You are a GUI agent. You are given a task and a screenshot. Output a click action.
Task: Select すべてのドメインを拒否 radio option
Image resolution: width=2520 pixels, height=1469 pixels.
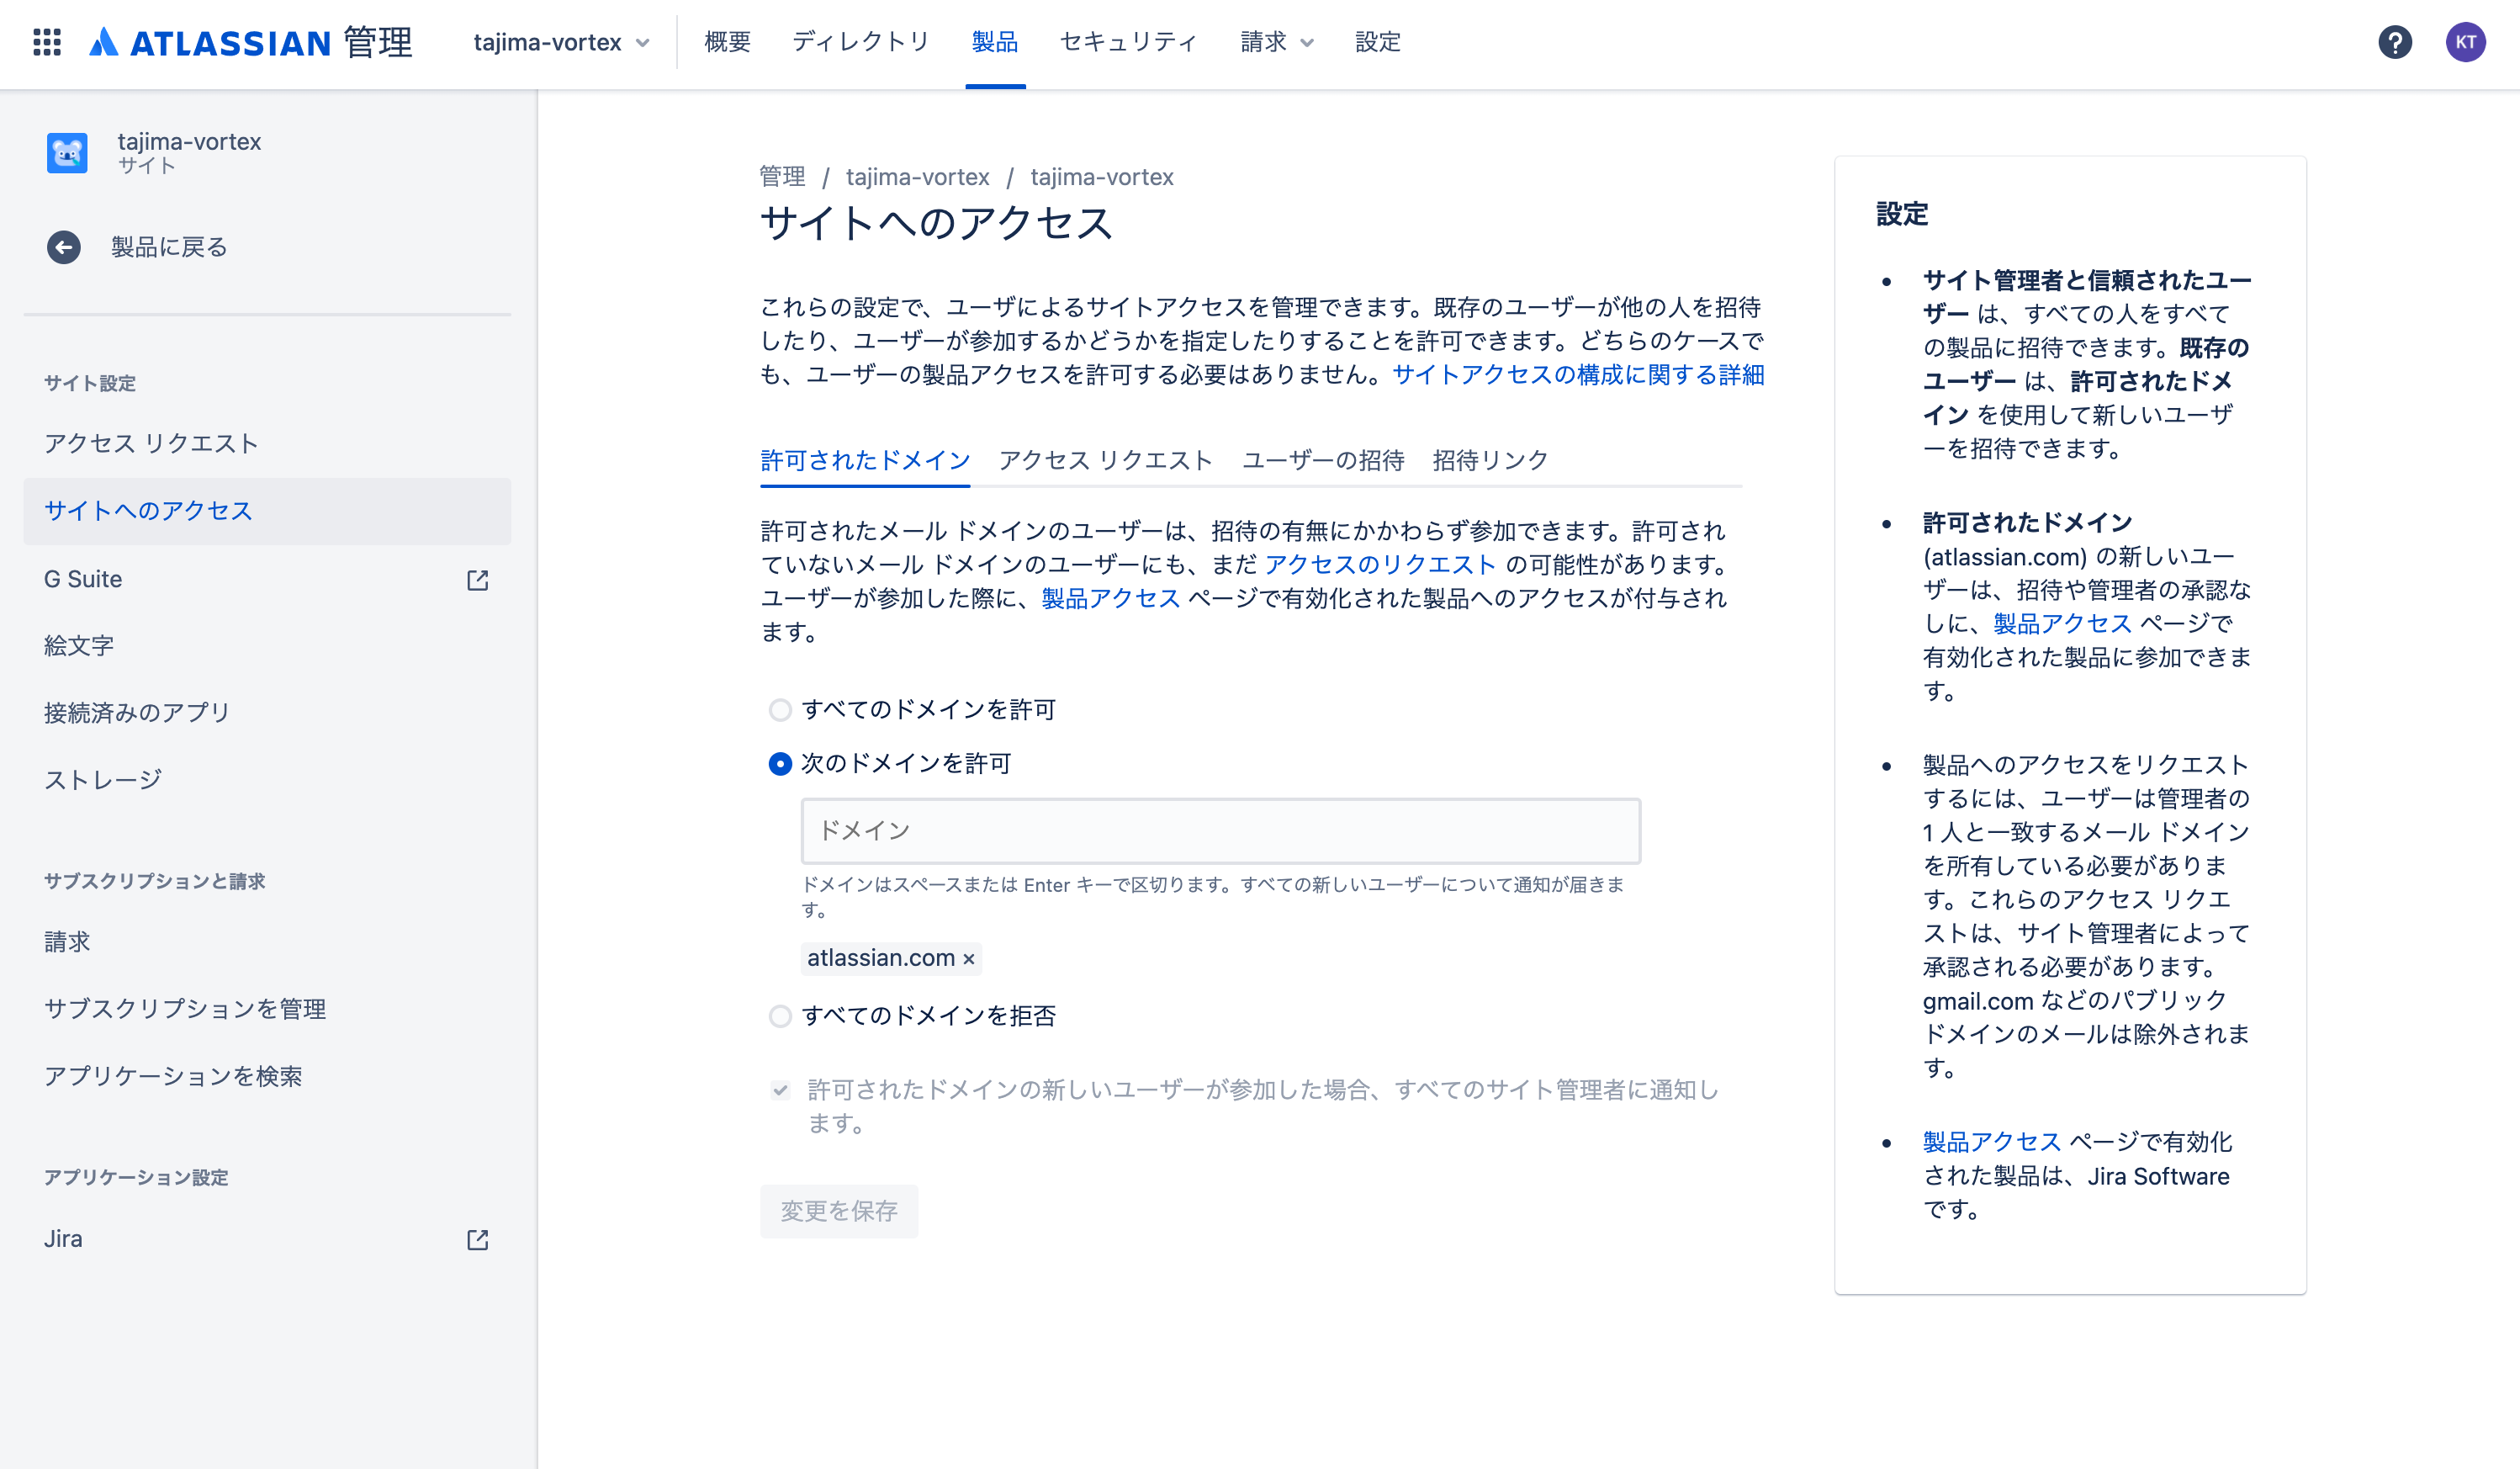(x=780, y=1016)
